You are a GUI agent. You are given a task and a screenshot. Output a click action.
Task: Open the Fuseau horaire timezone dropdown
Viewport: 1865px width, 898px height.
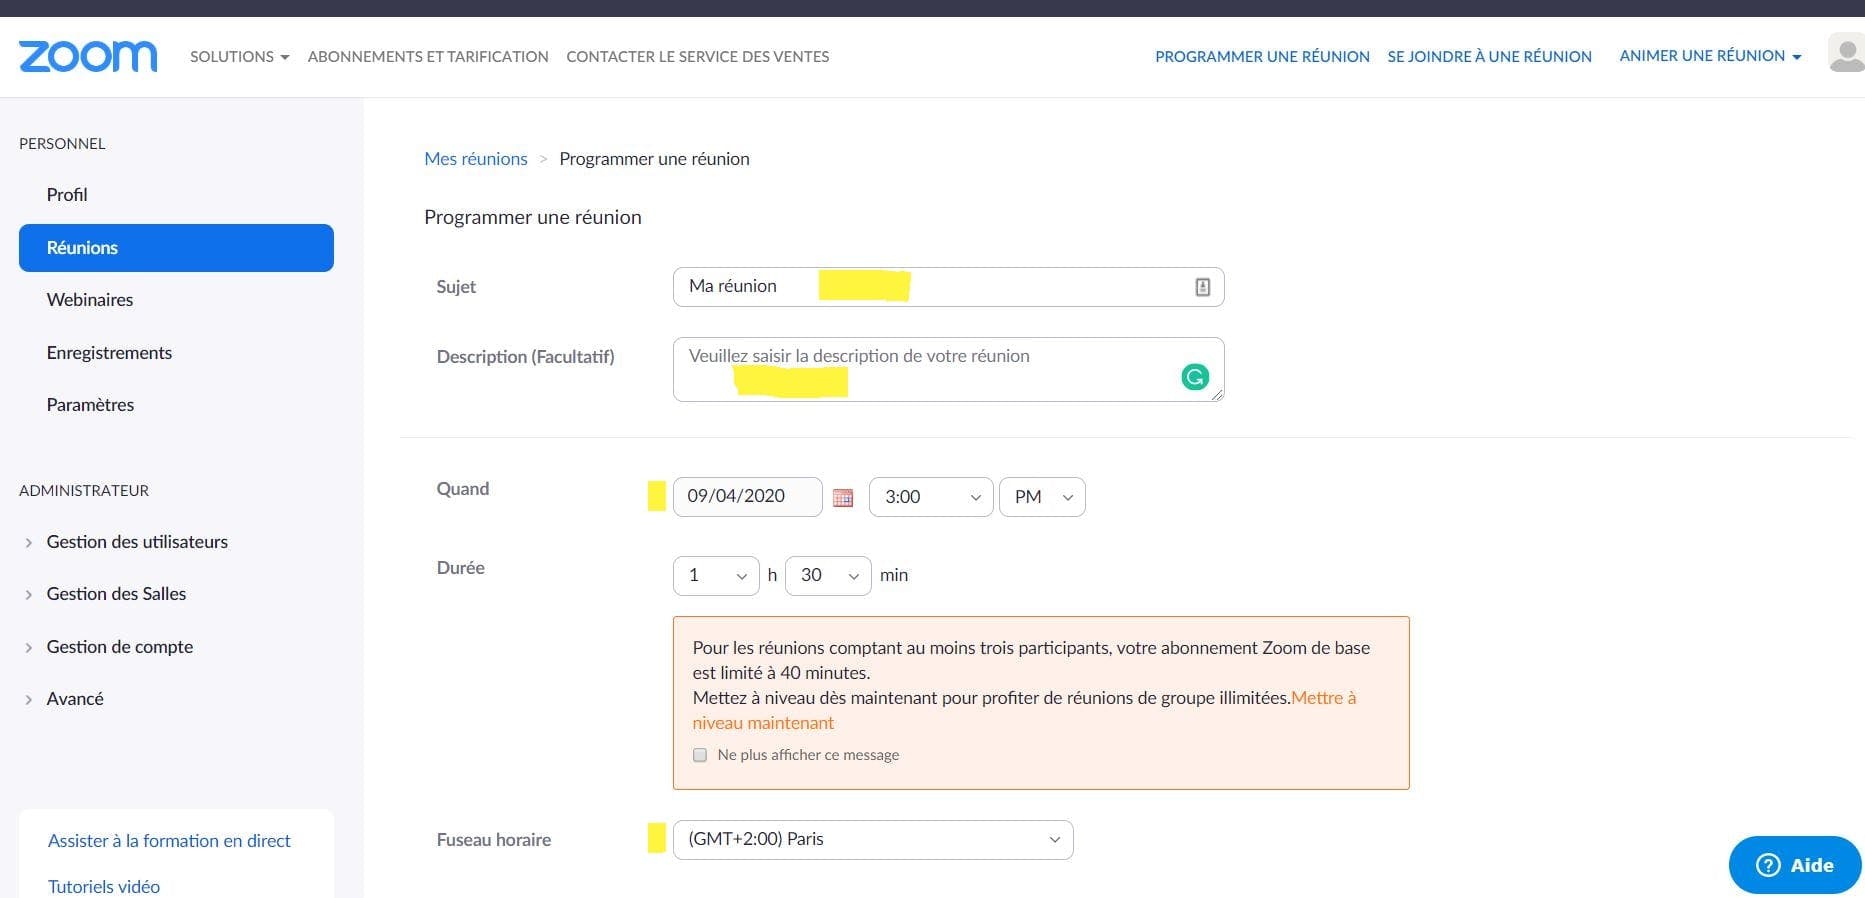tap(873, 840)
